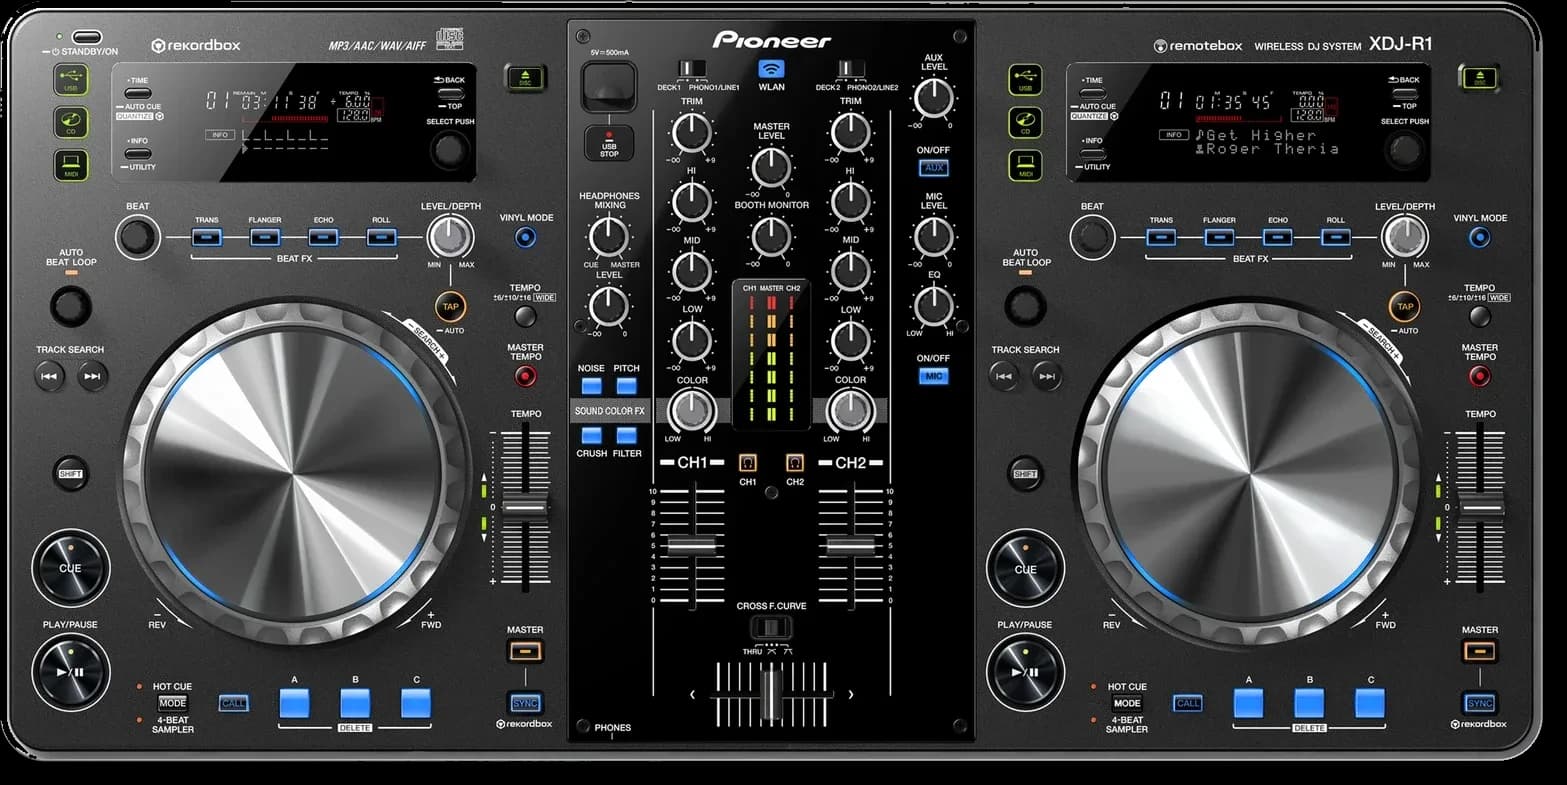Click the crossfader handle
Viewport: 1567px width, 785px height.
[771, 695]
